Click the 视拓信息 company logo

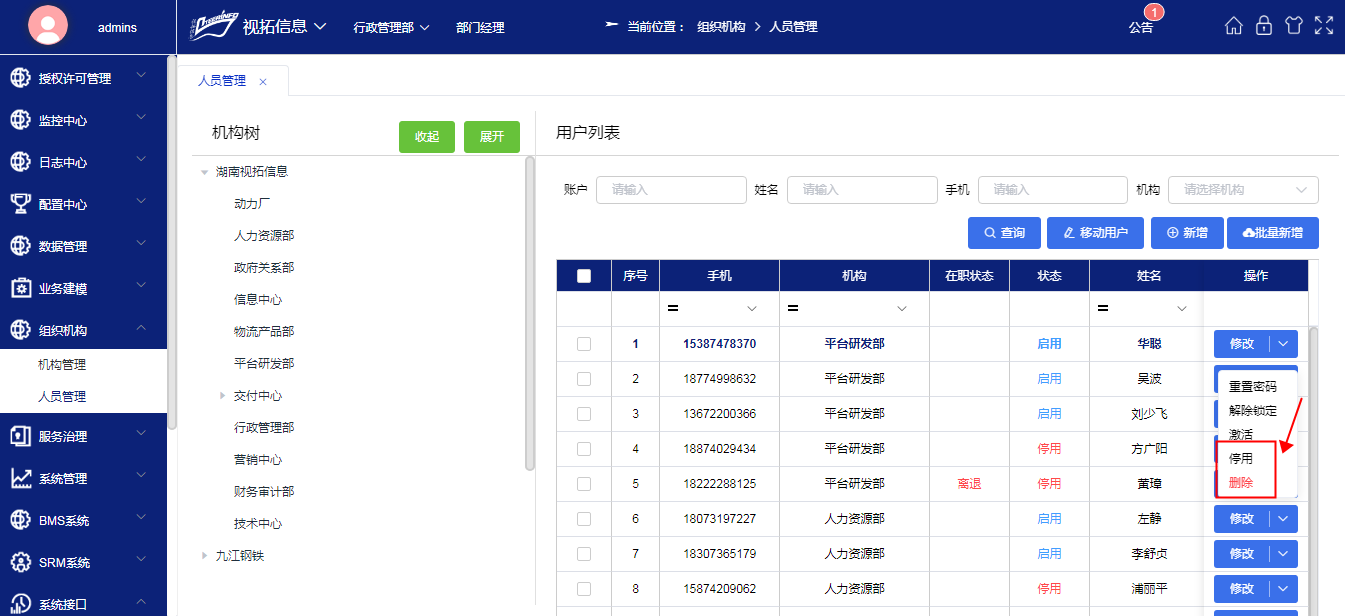[x=213, y=26]
